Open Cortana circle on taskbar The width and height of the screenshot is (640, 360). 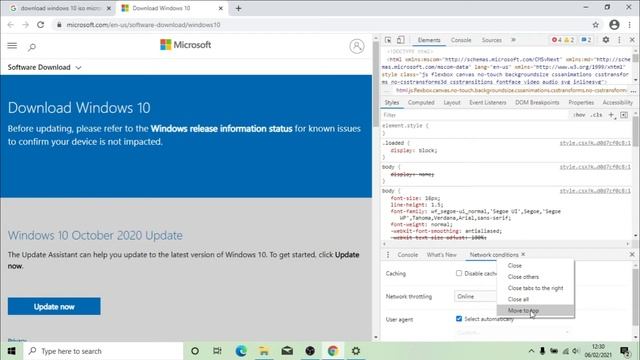(195, 351)
